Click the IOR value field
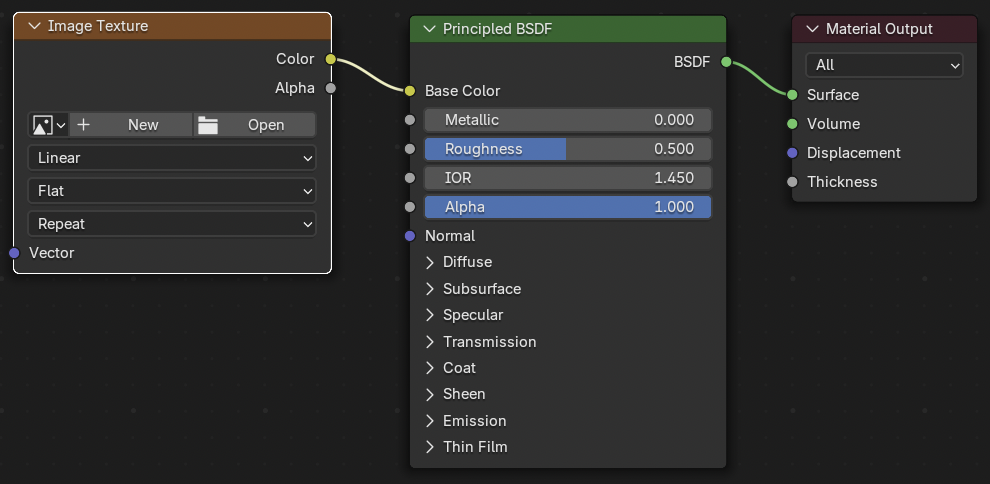Viewport: 990px width, 484px height. click(567, 178)
